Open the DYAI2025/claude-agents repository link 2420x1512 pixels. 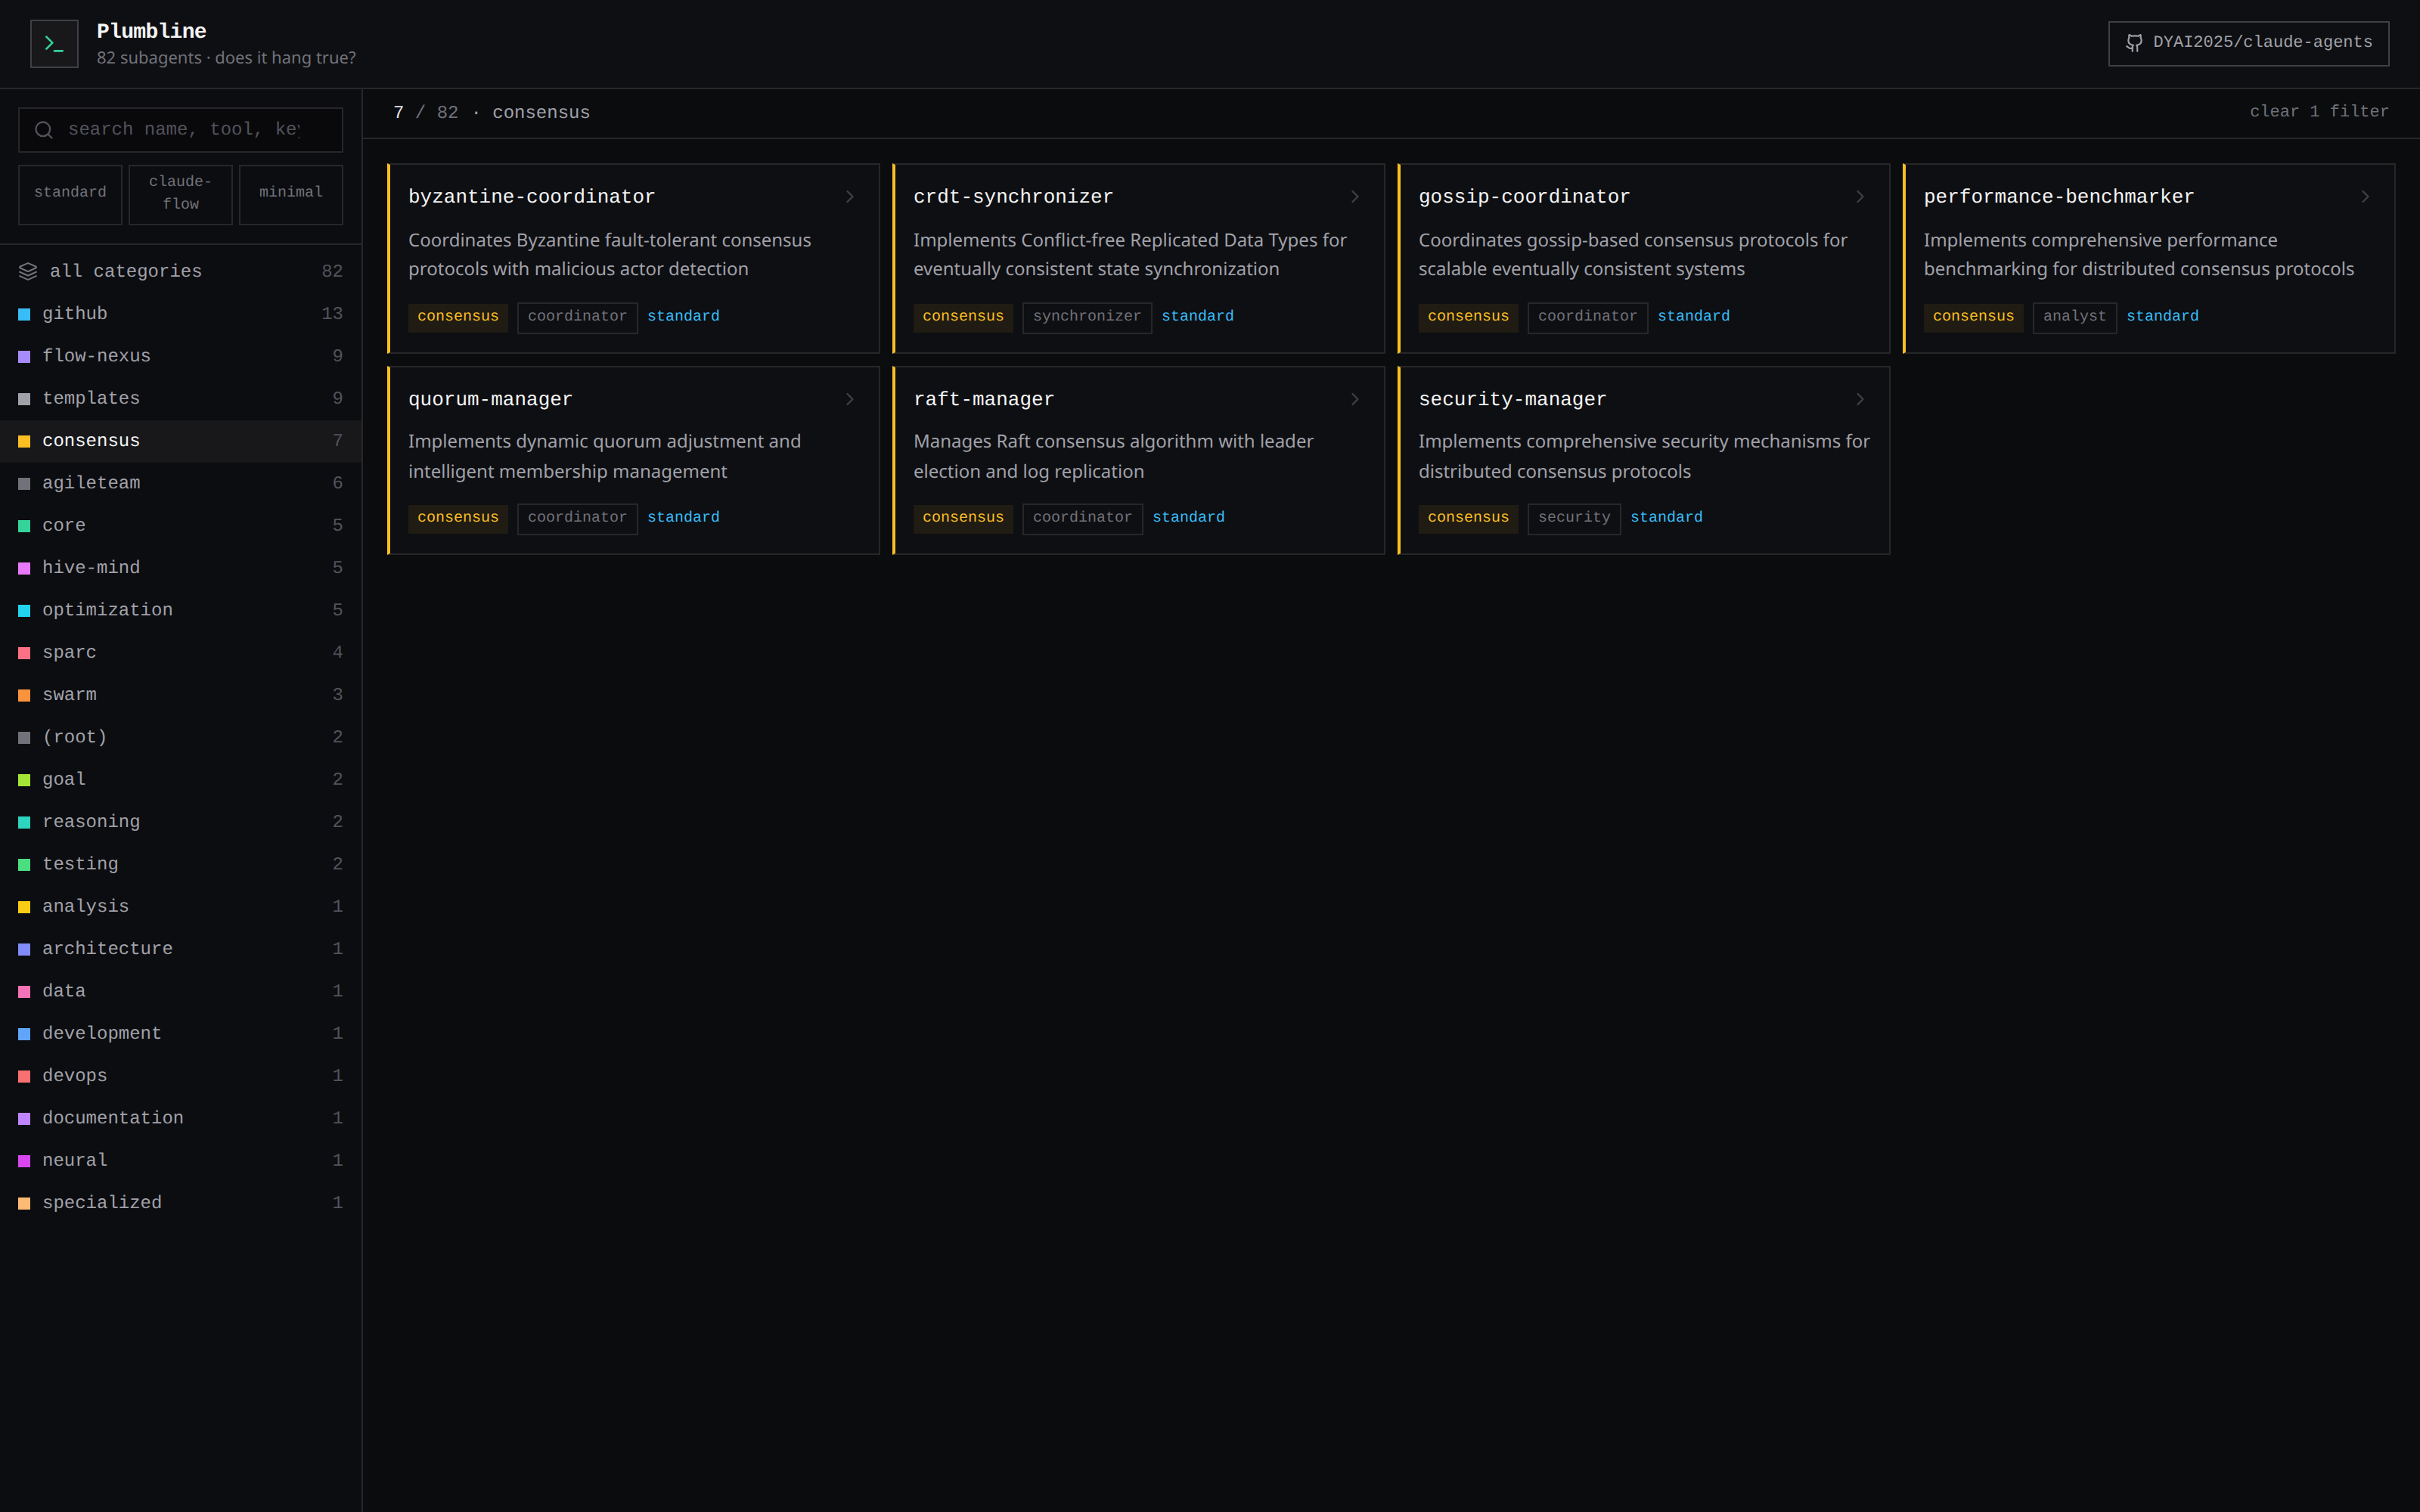point(2248,43)
